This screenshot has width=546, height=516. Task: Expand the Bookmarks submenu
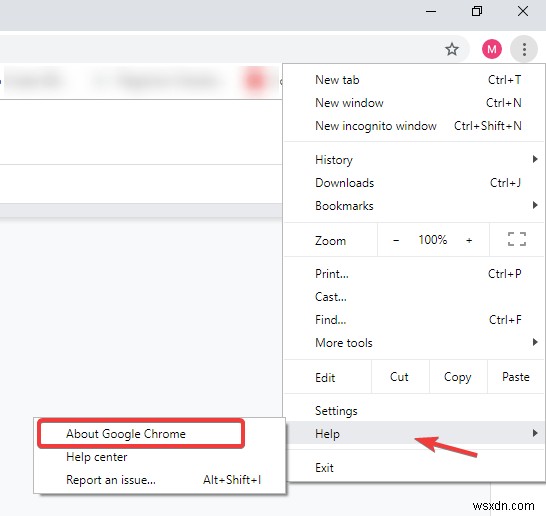(x=414, y=206)
